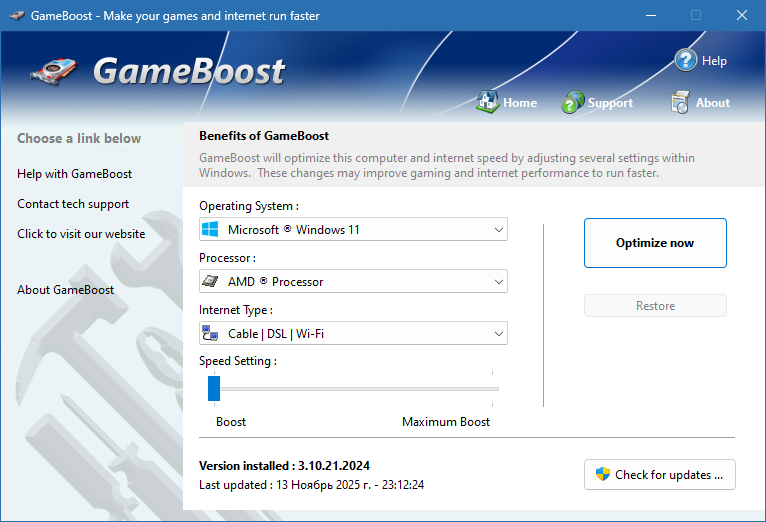Click to visit our website link
766x522 pixels.
click(81, 234)
